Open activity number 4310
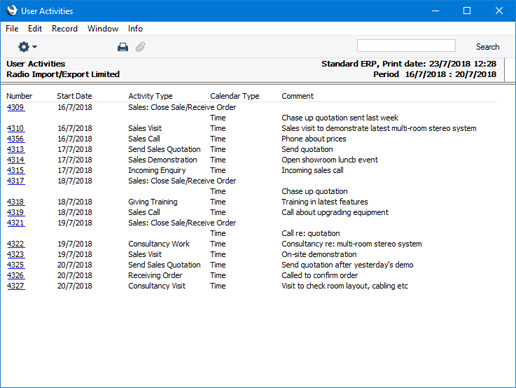 click(x=15, y=128)
